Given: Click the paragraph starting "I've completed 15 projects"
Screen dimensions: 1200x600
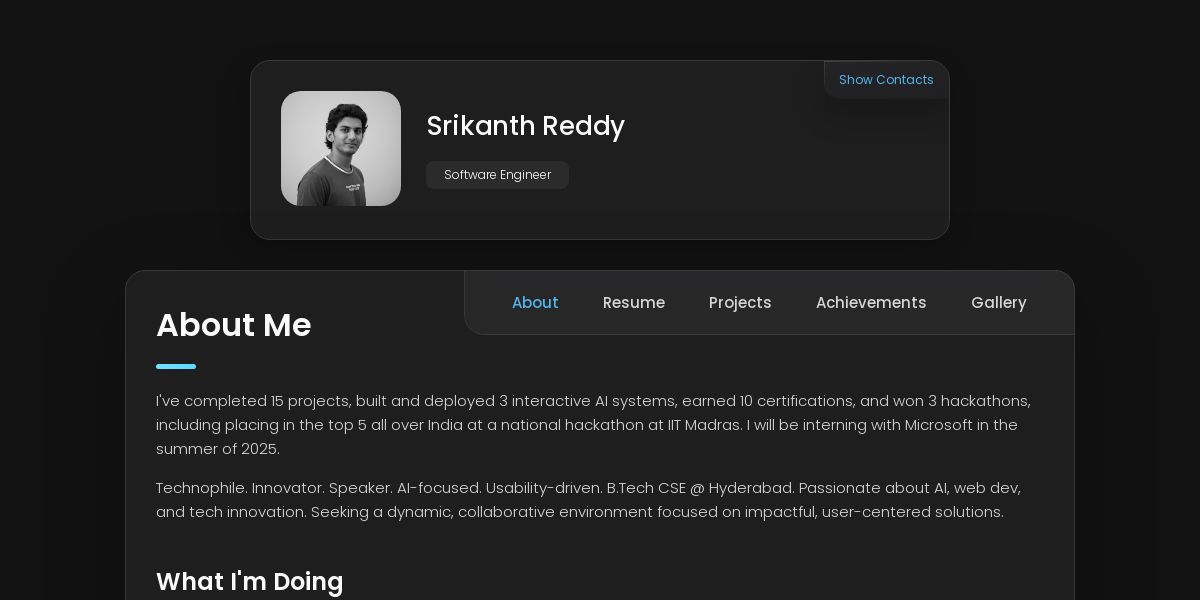Looking at the screenshot, I should (592, 425).
